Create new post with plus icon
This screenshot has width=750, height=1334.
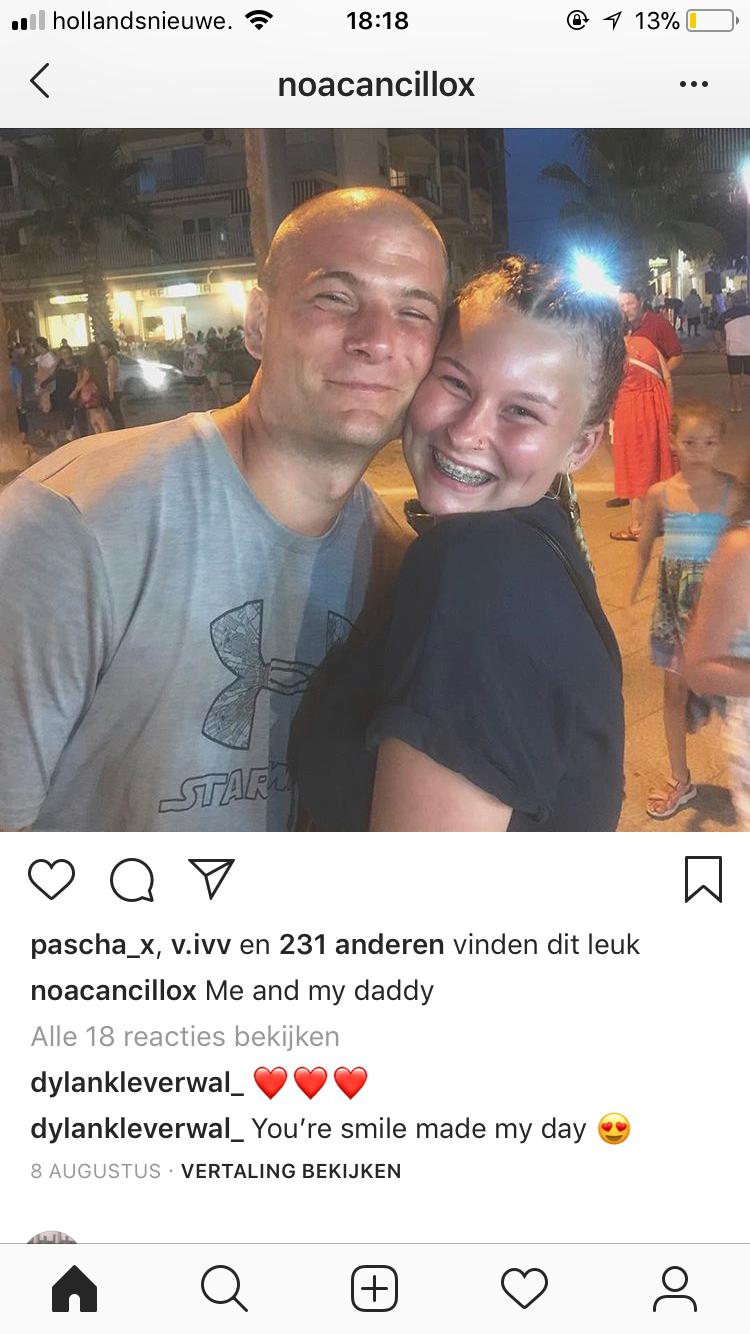(375, 1288)
